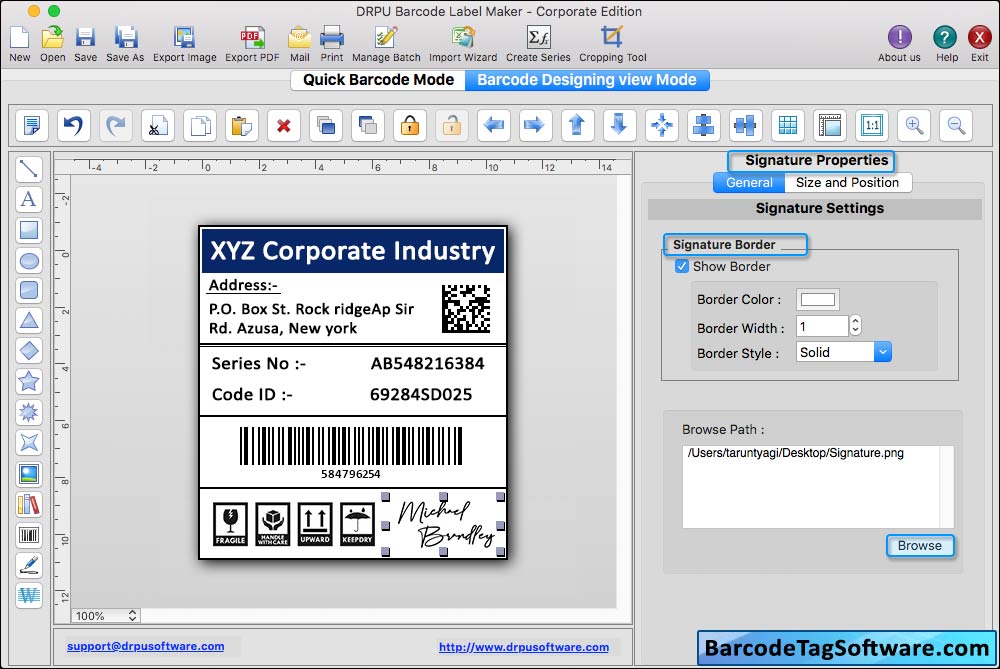Select the General tab

pyautogui.click(x=749, y=182)
